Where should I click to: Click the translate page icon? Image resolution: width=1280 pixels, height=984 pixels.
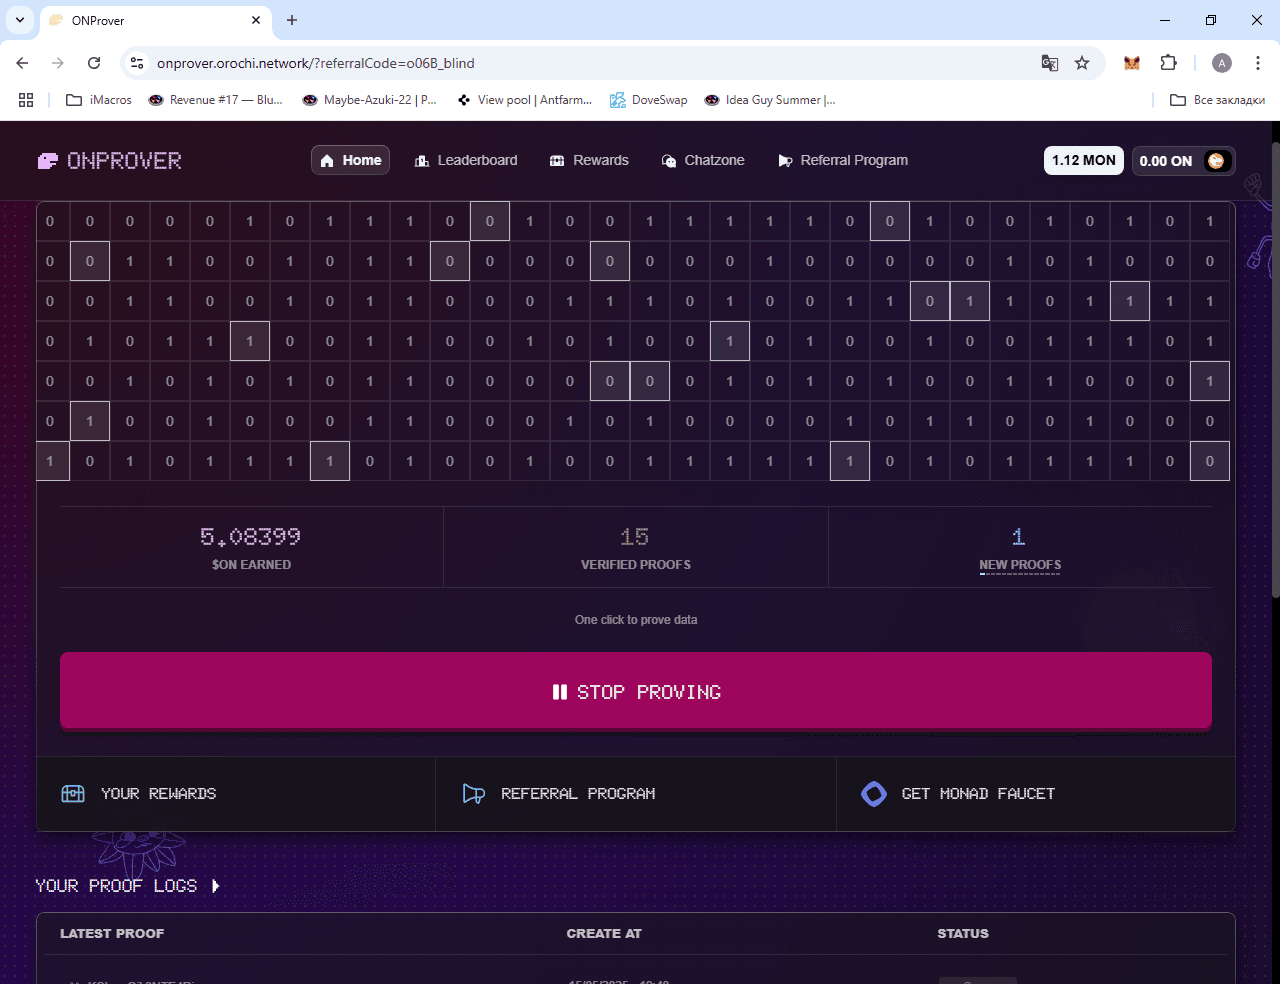click(1049, 63)
